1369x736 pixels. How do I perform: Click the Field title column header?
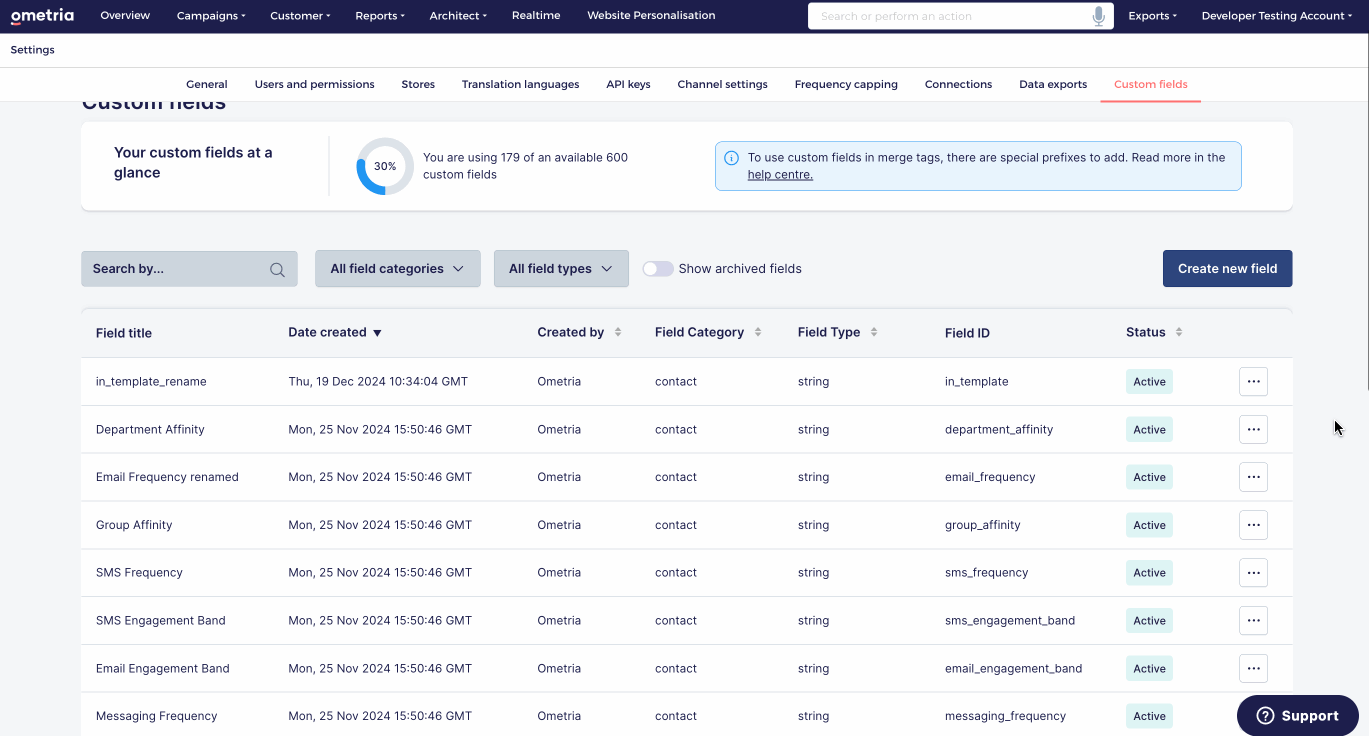pyautogui.click(x=124, y=333)
